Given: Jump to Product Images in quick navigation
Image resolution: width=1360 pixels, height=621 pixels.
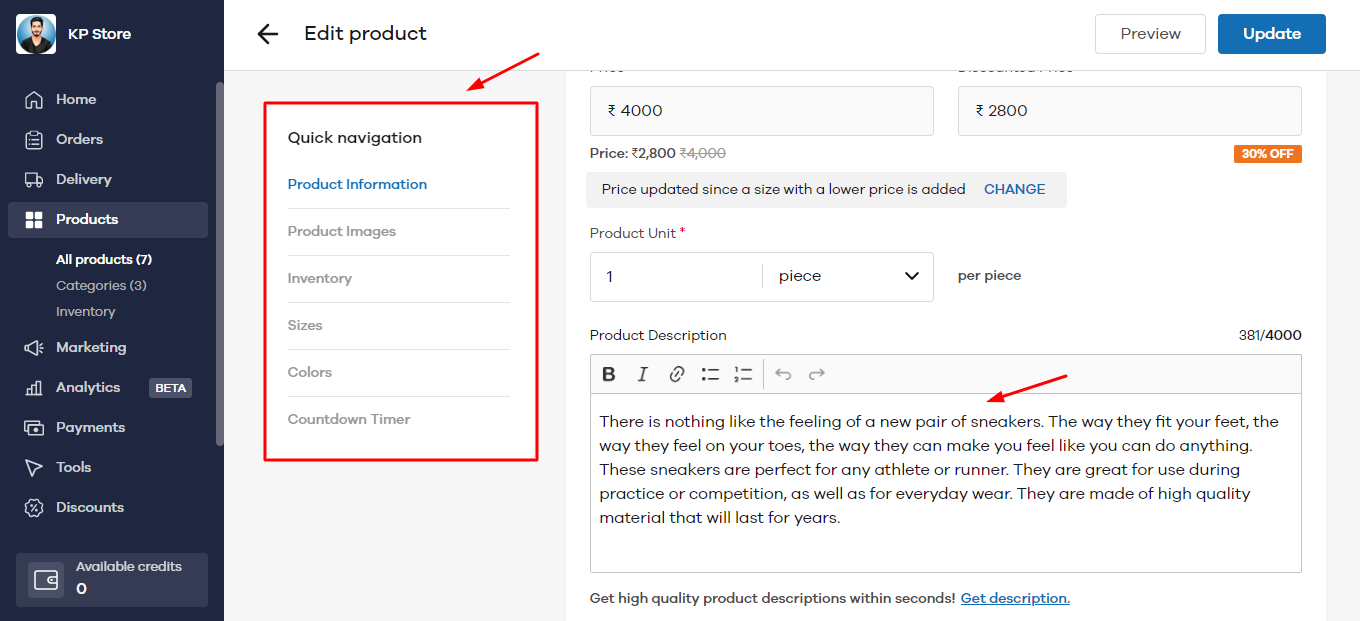Looking at the screenshot, I should pyautogui.click(x=342, y=232).
